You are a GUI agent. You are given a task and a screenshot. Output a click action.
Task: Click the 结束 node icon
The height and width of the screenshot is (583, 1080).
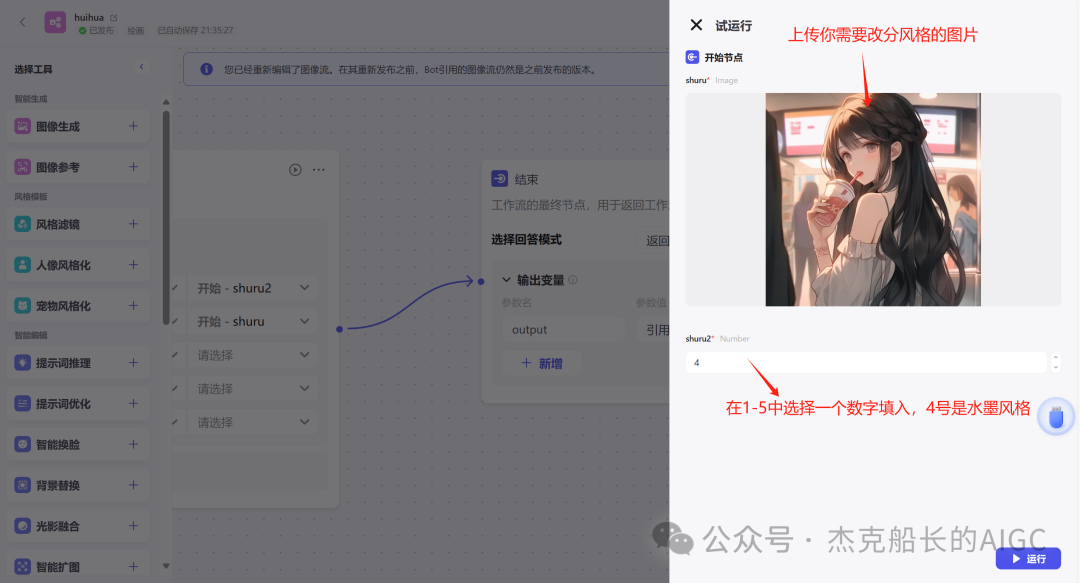point(499,178)
